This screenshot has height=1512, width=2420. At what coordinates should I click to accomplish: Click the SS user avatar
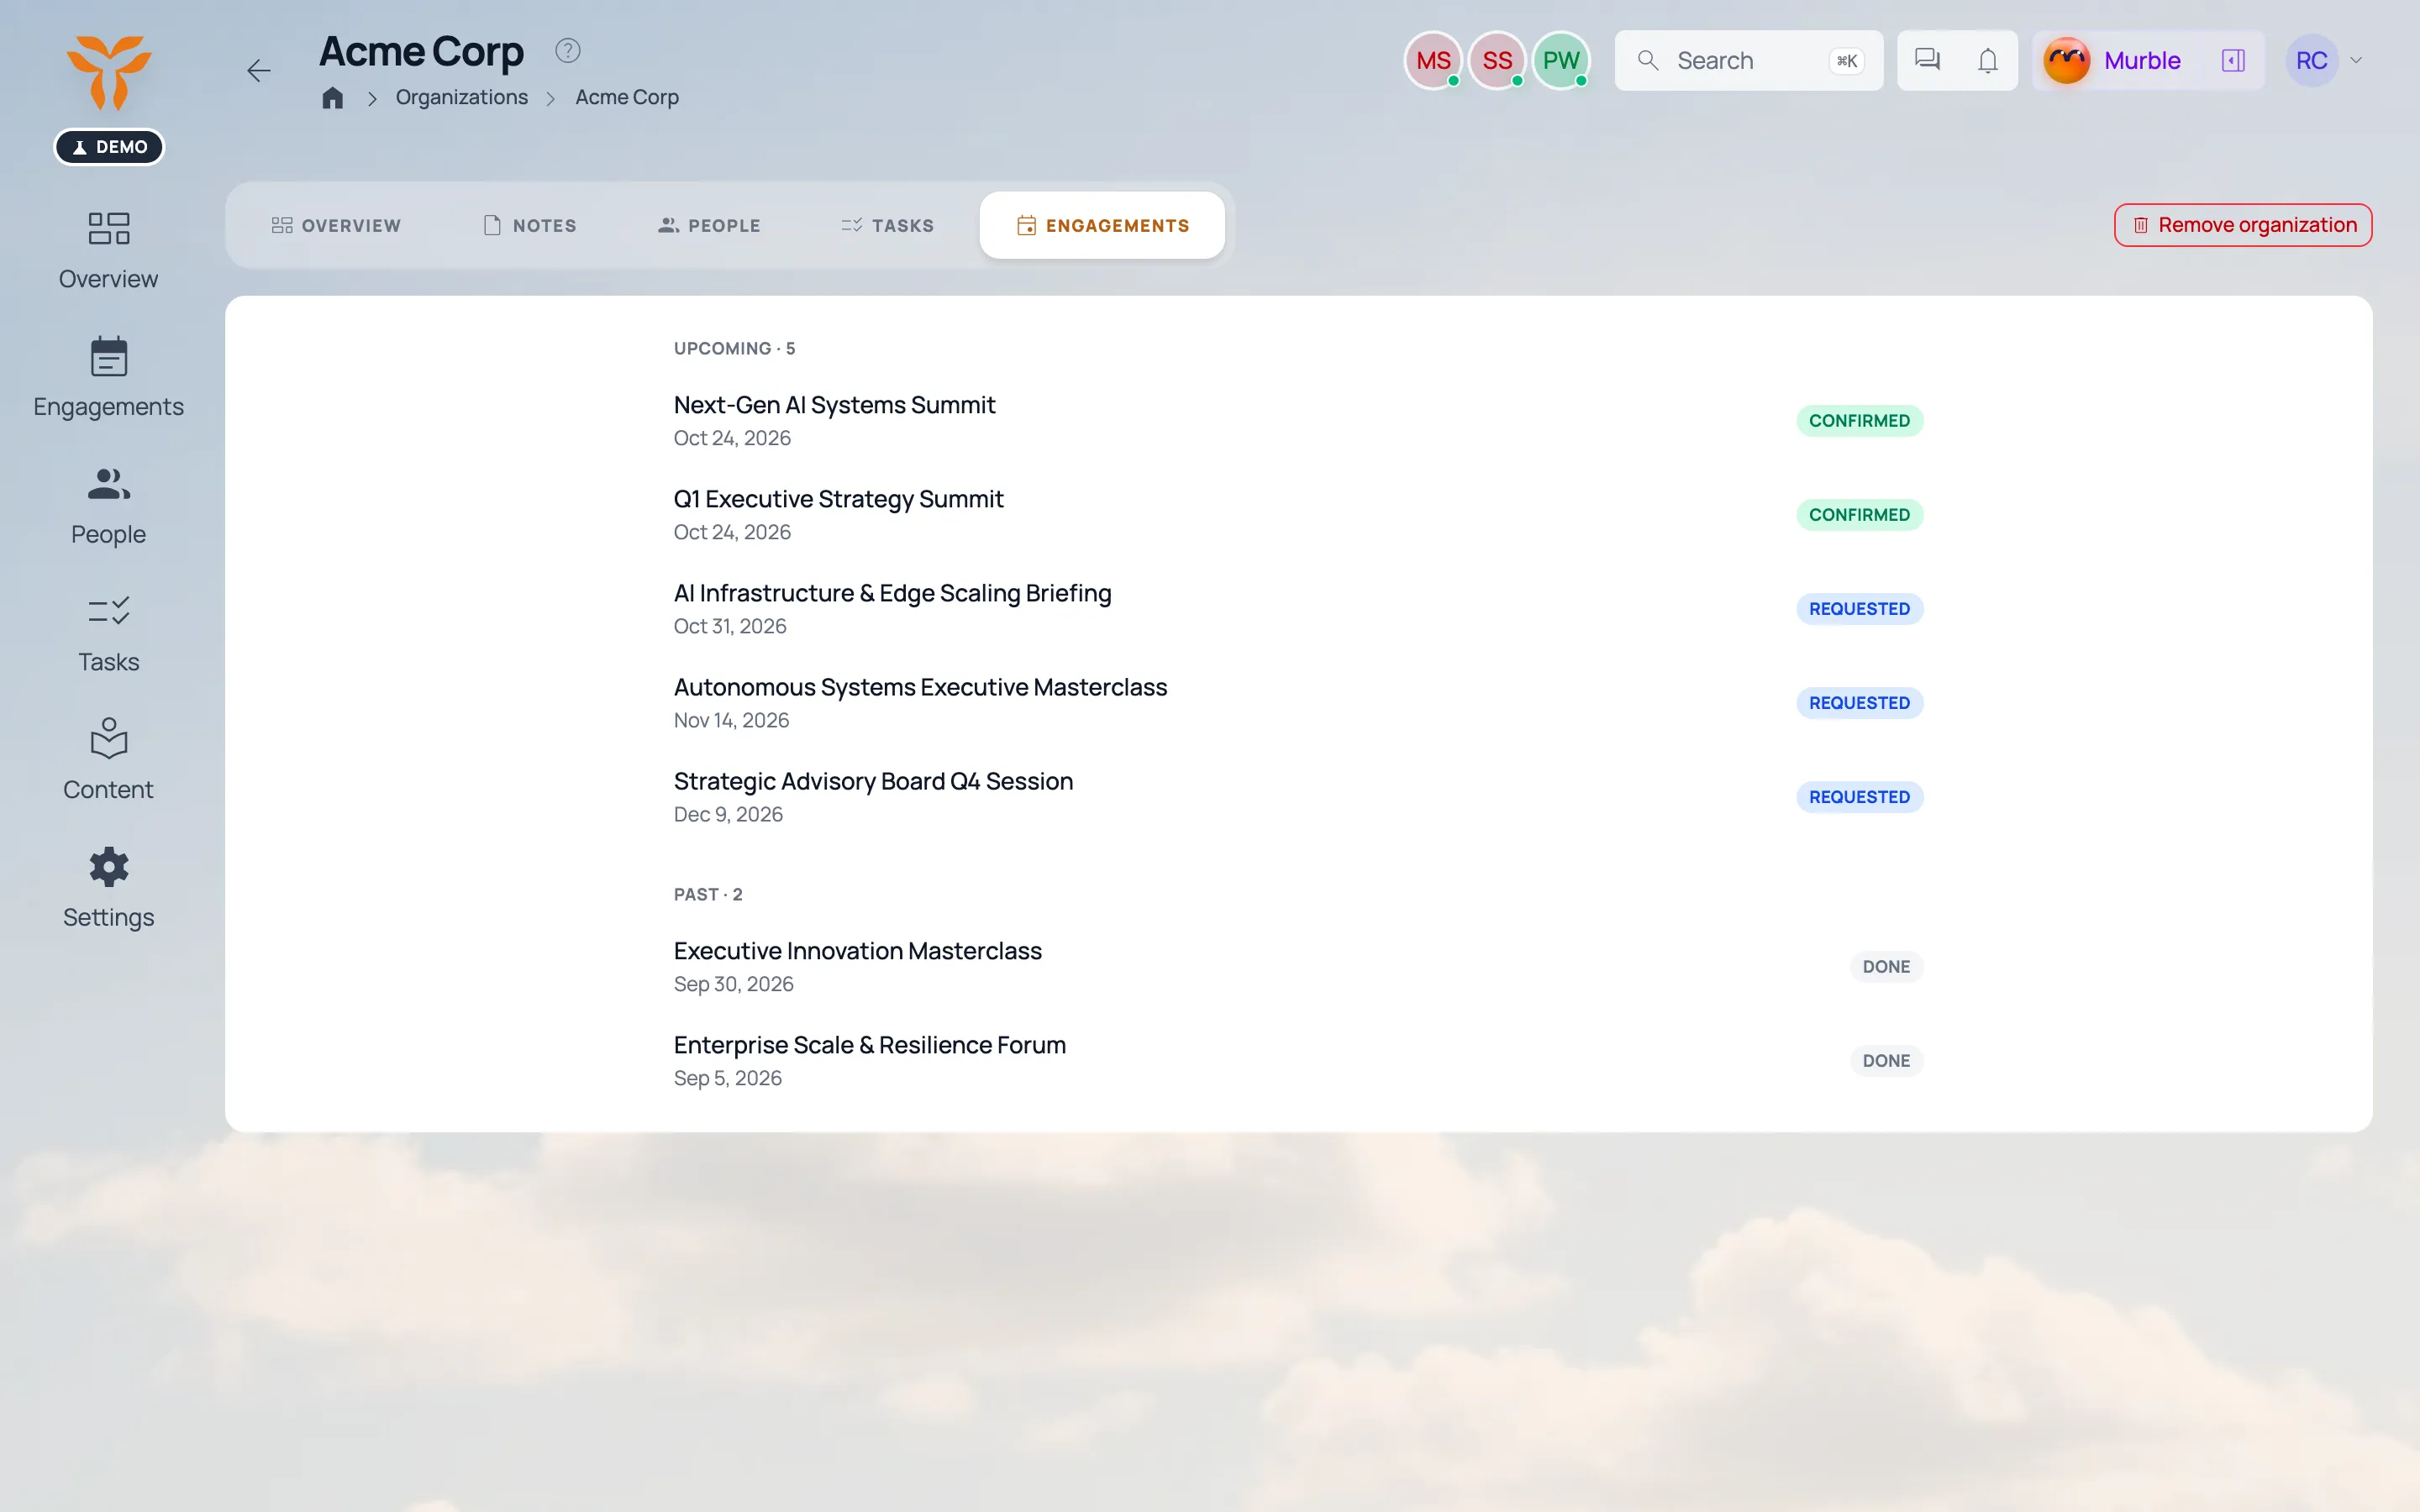[x=1497, y=60]
